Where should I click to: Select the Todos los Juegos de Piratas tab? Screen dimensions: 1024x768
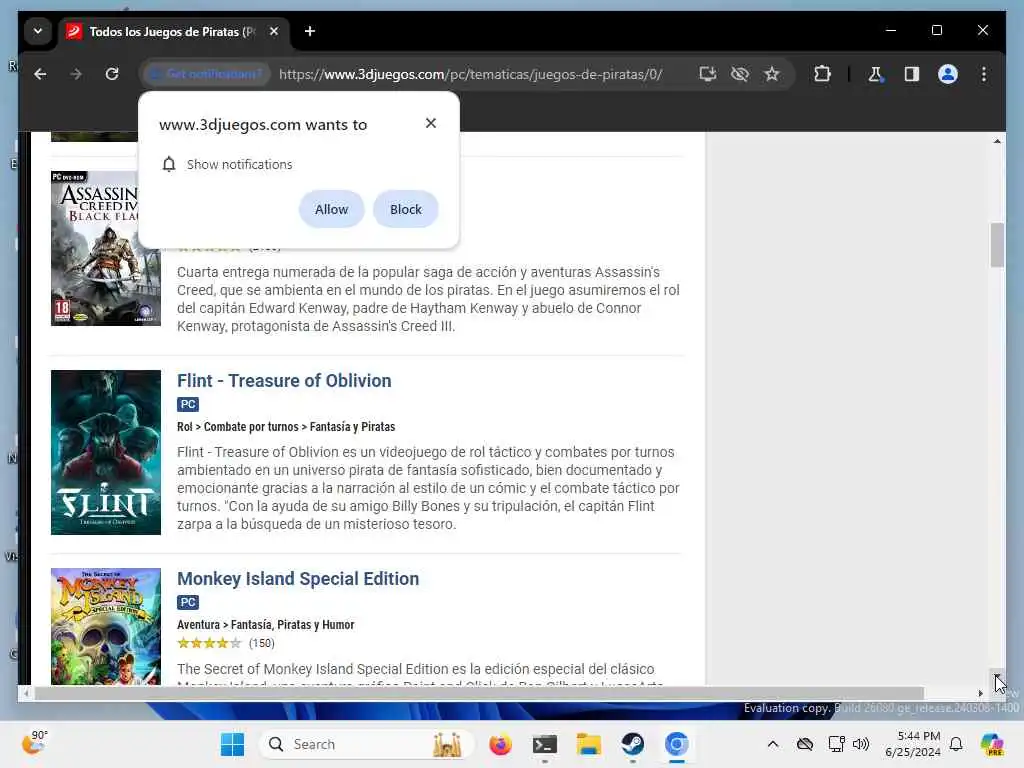click(x=172, y=31)
